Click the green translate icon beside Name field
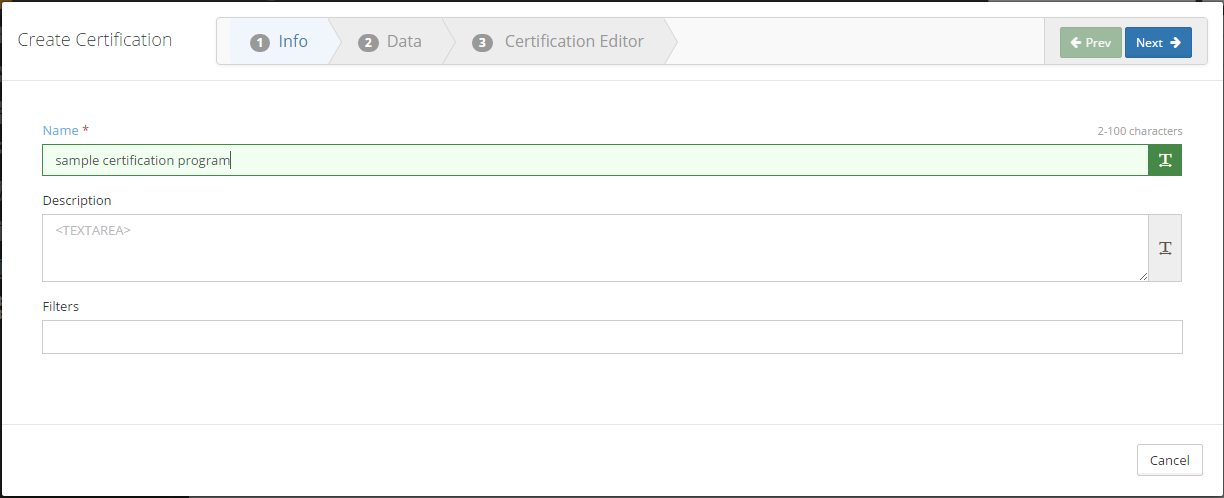This screenshot has width=1224, height=498. (1165, 160)
